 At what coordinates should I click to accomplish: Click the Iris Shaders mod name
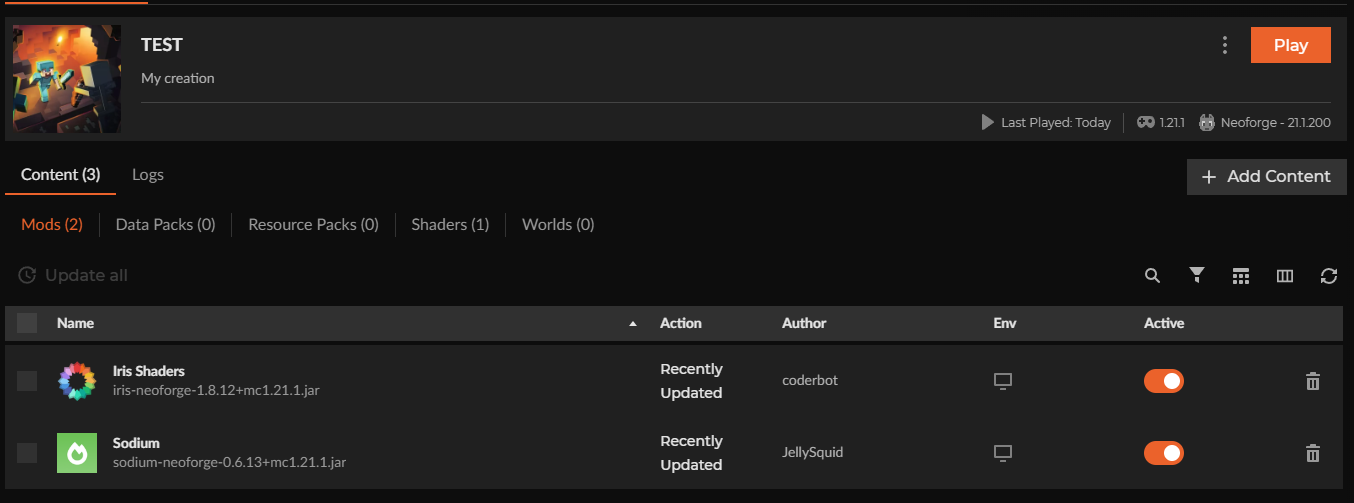coord(149,371)
